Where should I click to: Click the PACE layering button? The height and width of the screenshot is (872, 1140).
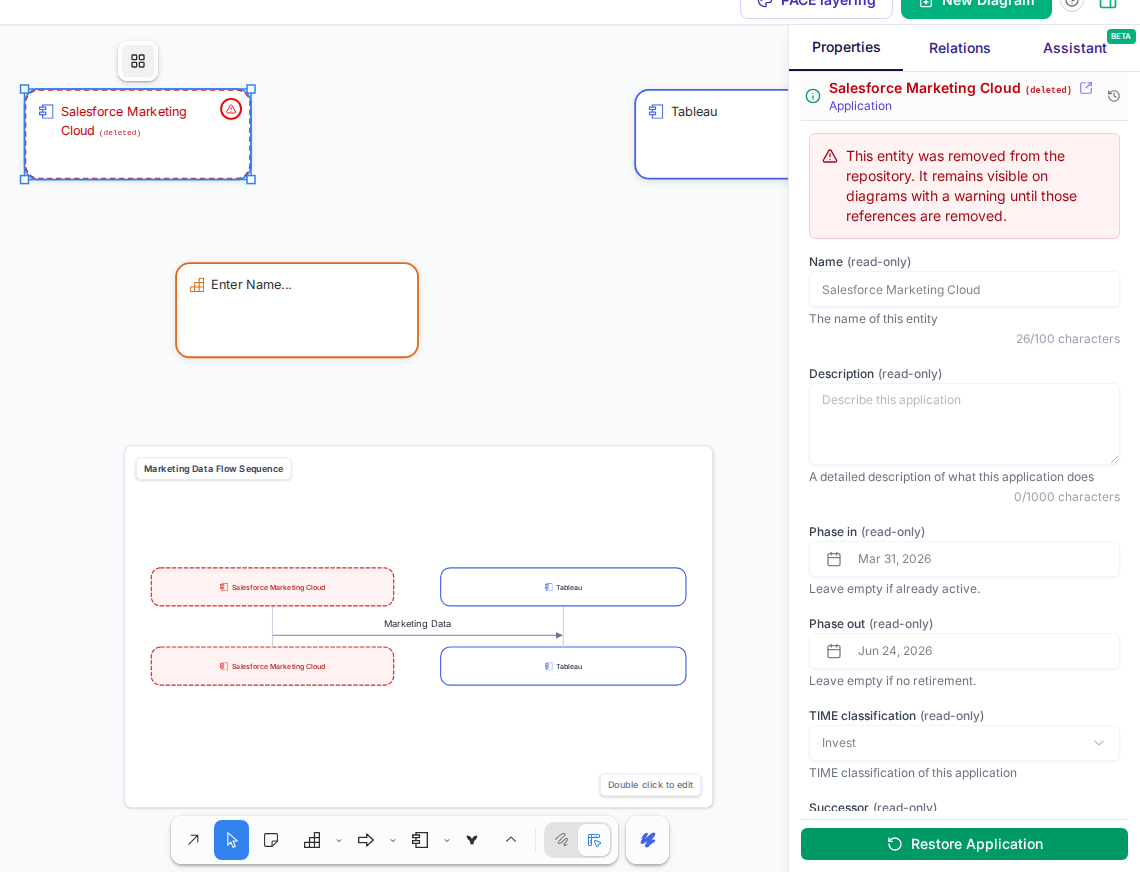point(816,4)
